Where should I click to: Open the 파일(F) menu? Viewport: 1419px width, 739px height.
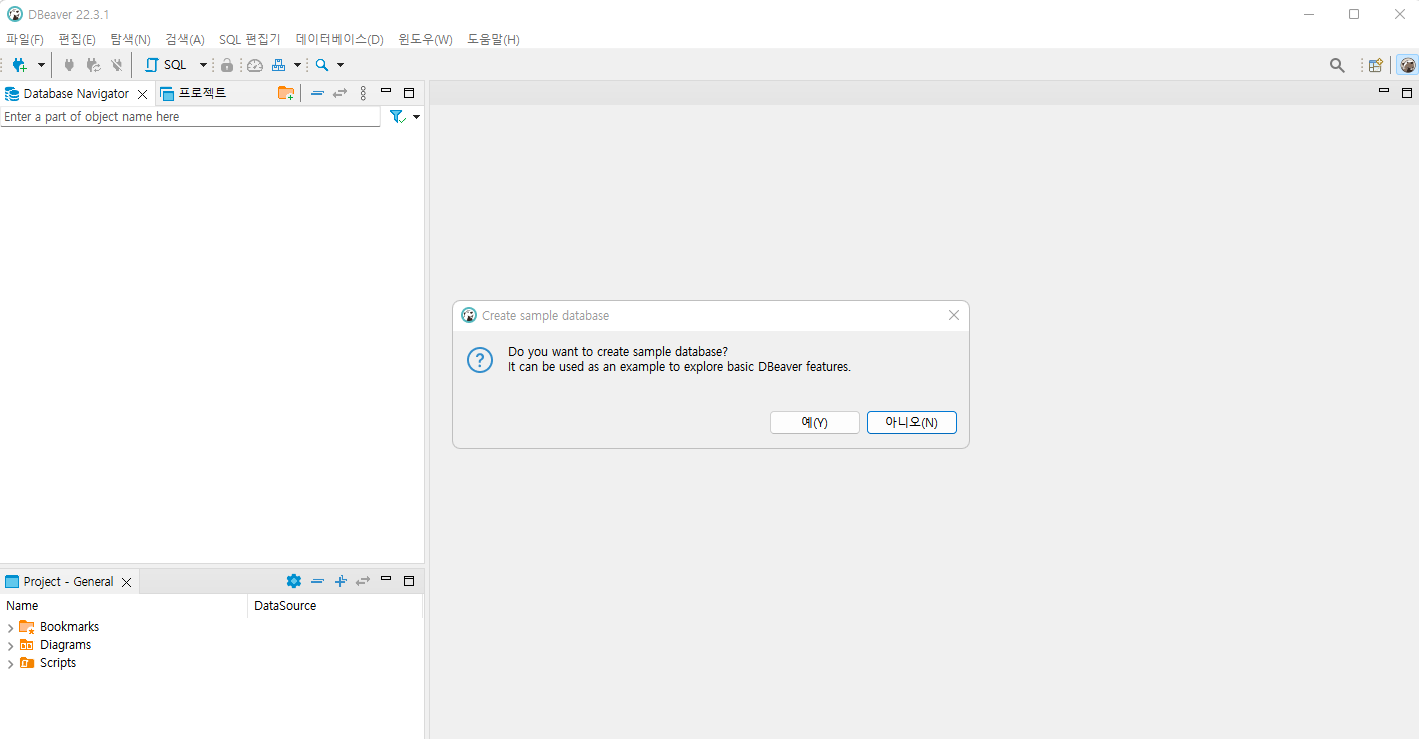click(25, 40)
